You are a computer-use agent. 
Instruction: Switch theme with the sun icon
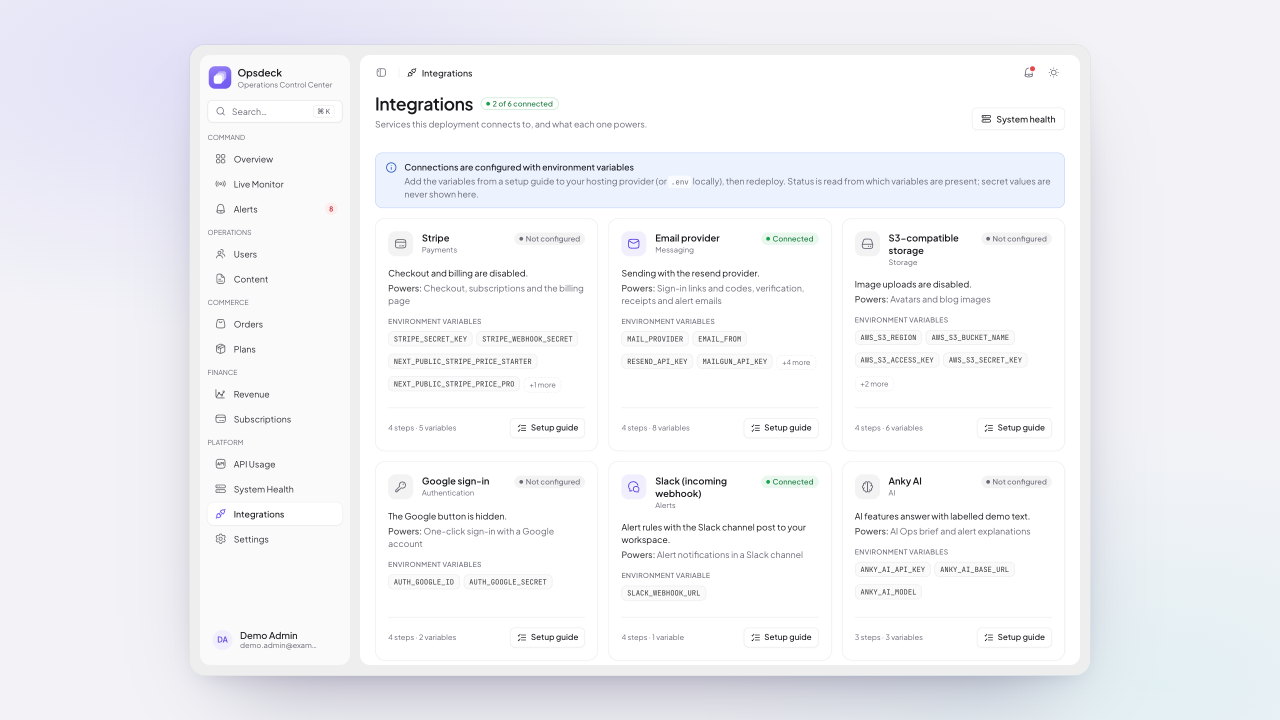tap(1053, 73)
